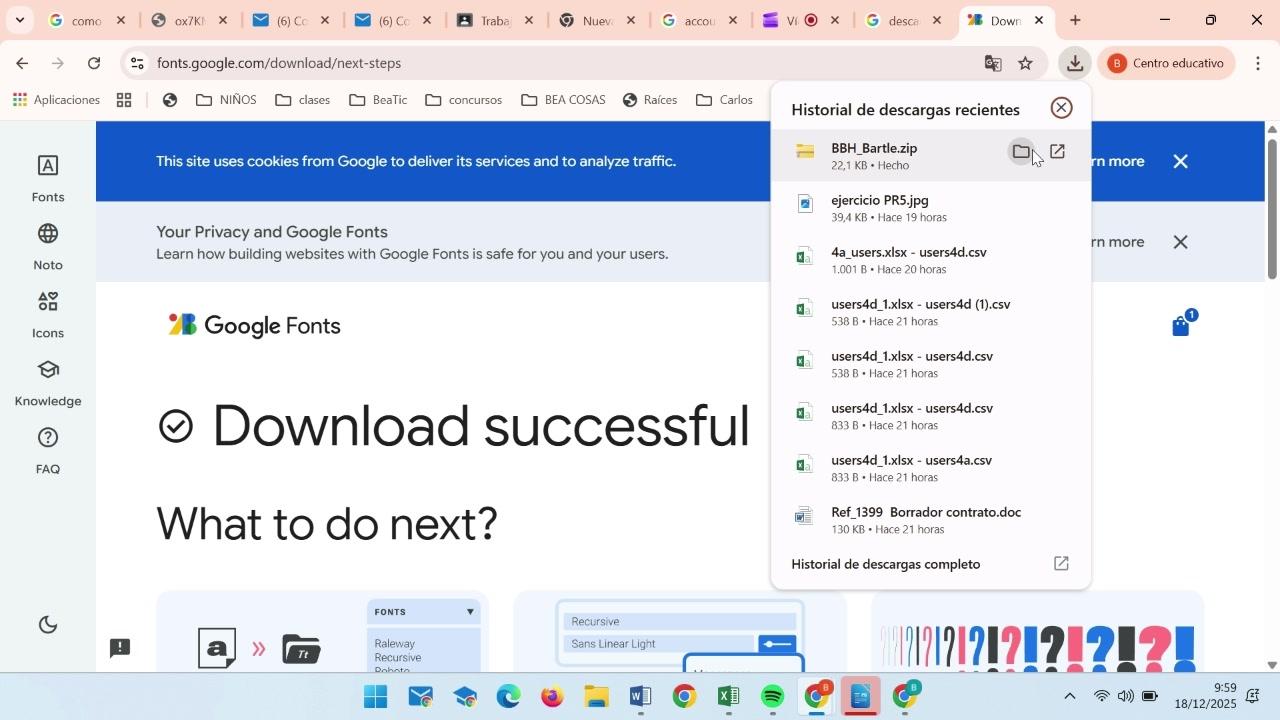Open the shopping bag selection
Image resolution: width=1280 pixels, height=720 pixels.
(1181, 326)
